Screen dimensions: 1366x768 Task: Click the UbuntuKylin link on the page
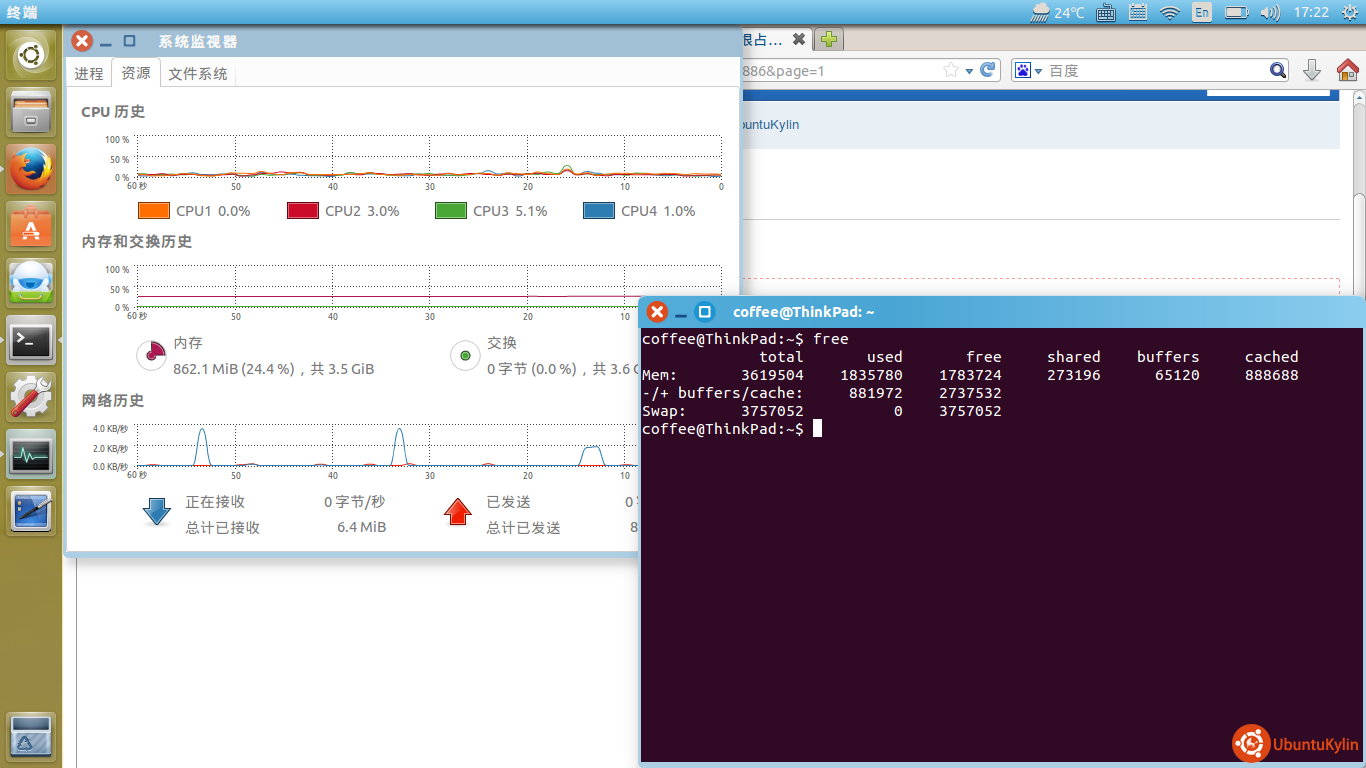click(767, 125)
